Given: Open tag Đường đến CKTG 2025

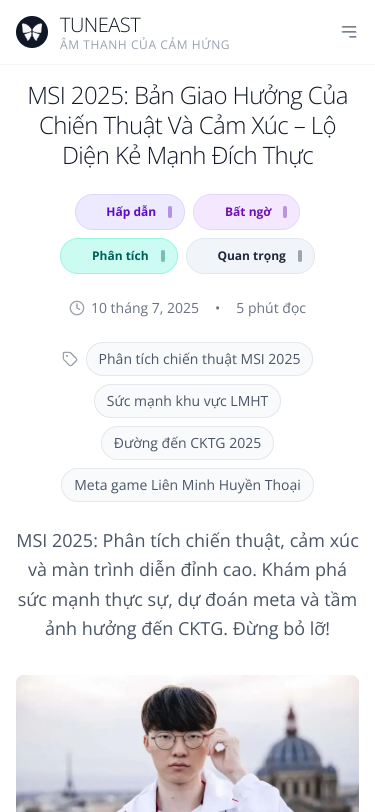Looking at the screenshot, I should tap(188, 443).
